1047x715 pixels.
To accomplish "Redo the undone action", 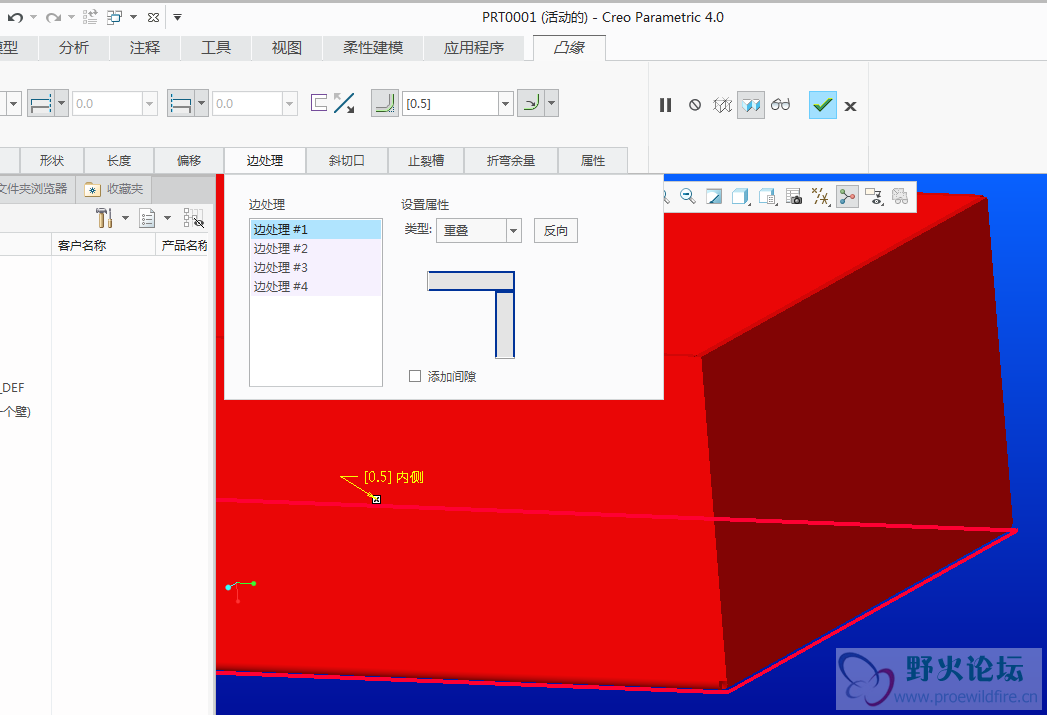I will click(x=53, y=17).
